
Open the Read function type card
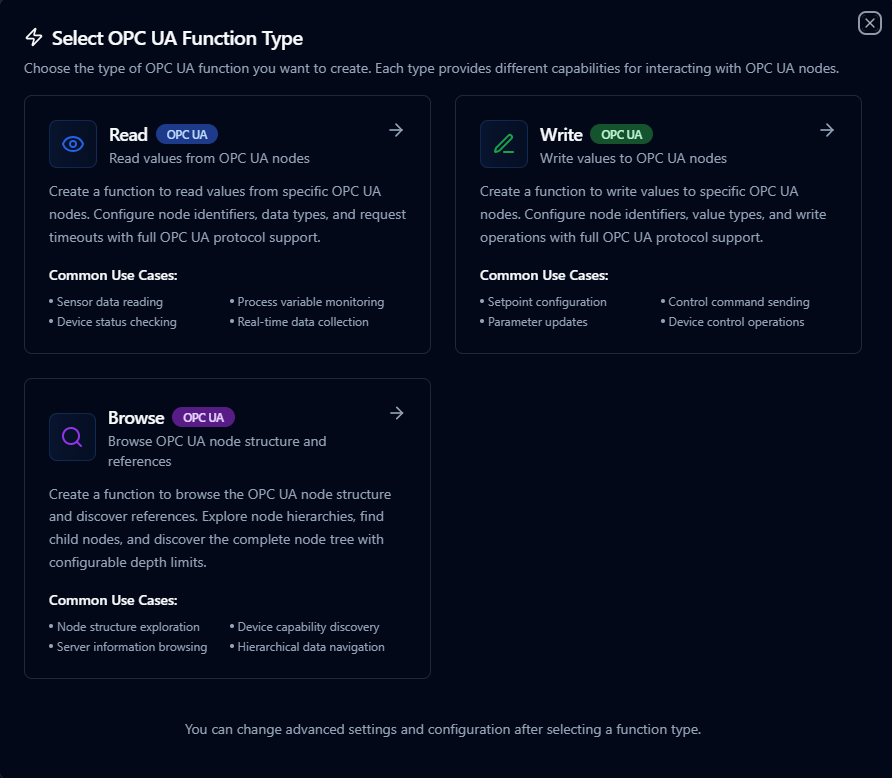[x=227, y=225]
